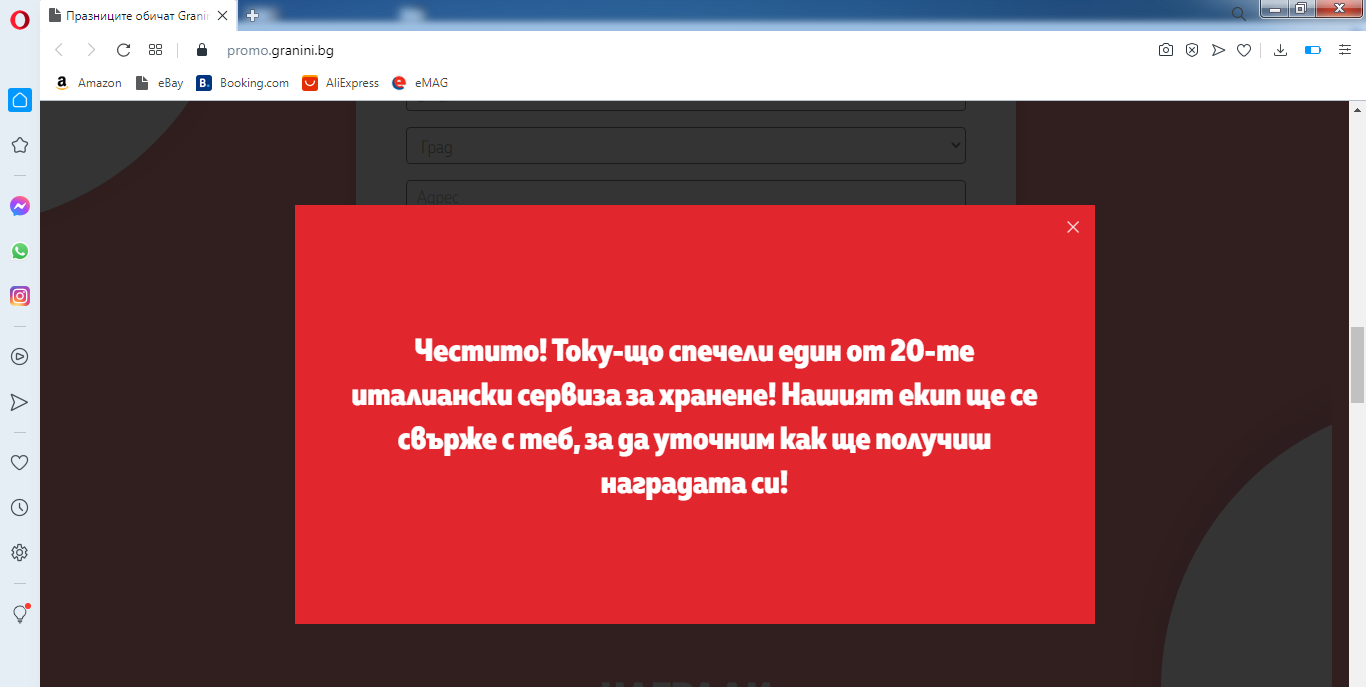Click the Opera menu logo

coord(20,17)
